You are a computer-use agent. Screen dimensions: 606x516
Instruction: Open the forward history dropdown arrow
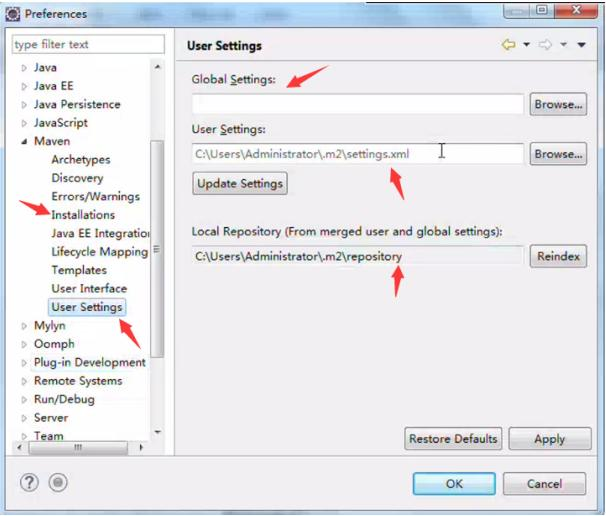[563, 45]
